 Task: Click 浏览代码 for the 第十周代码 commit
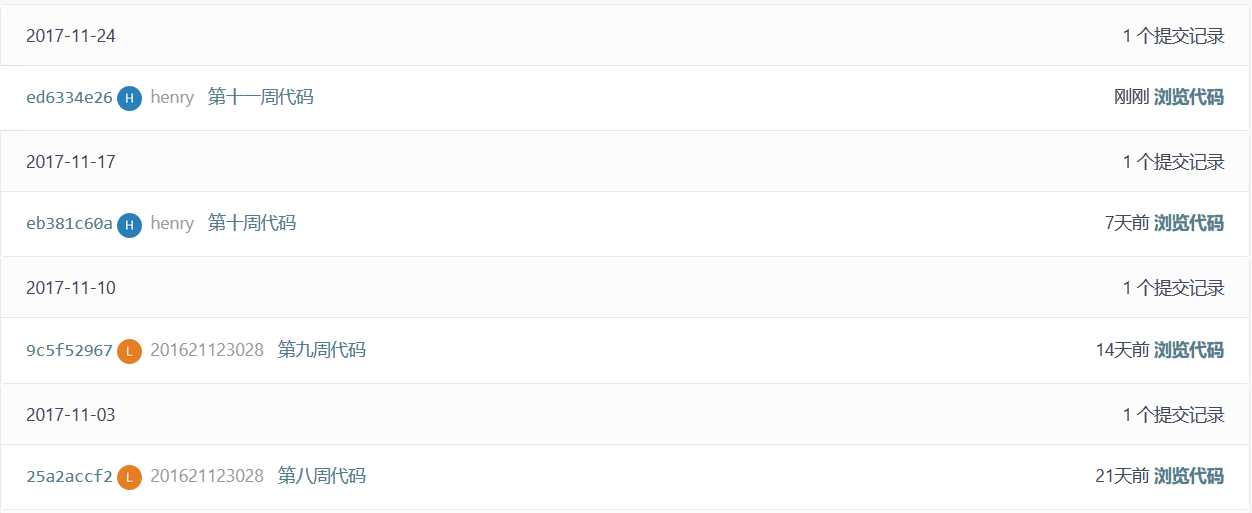(x=1188, y=224)
